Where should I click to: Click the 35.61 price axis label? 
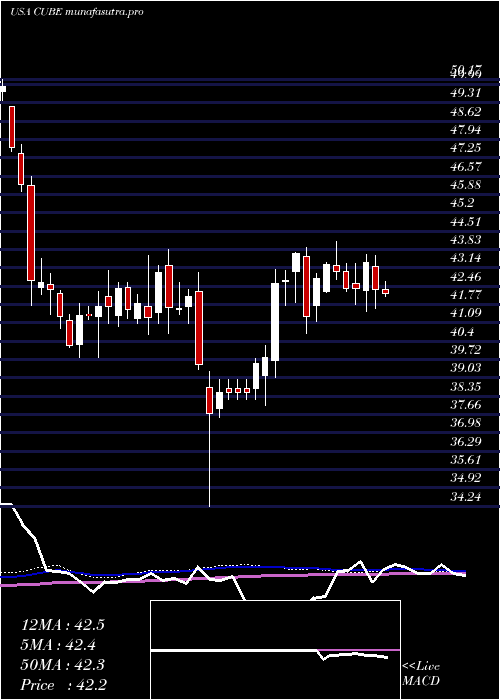click(x=466, y=459)
